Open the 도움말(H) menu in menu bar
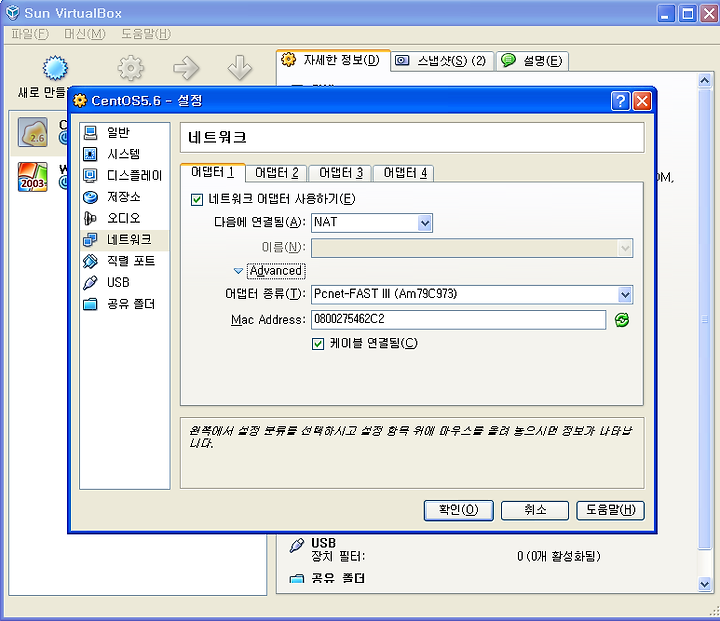Viewport: 720px width, 621px height. 146,34
